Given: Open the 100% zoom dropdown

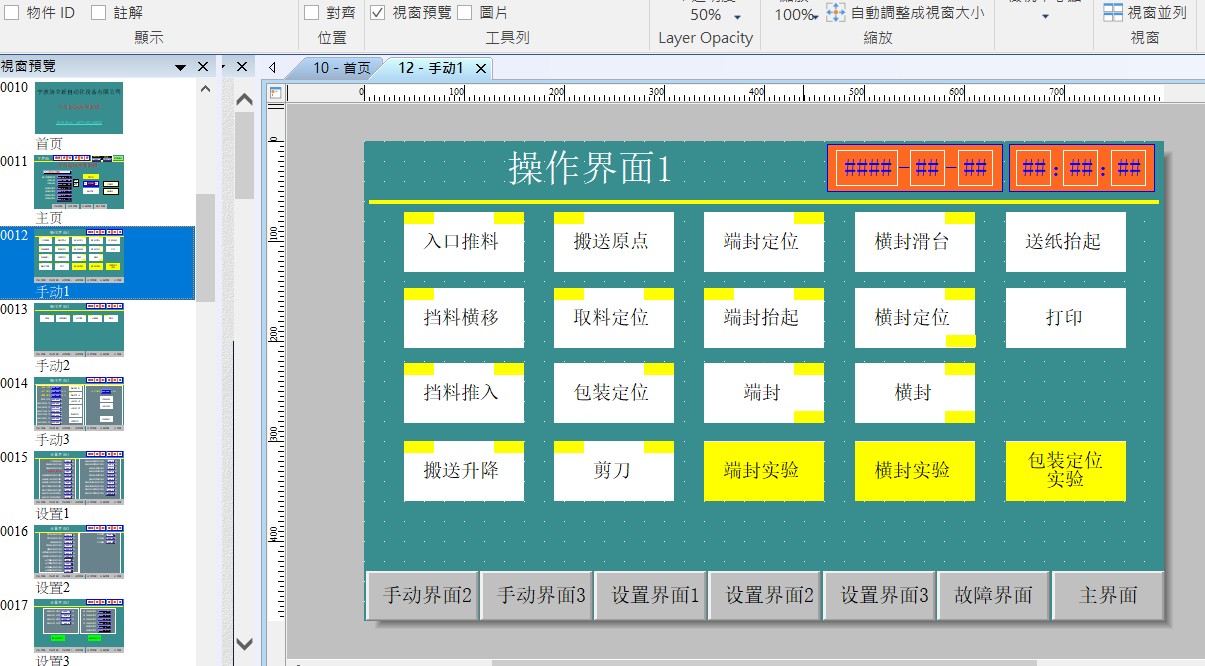Looking at the screenshot, I should coord(815,17).
